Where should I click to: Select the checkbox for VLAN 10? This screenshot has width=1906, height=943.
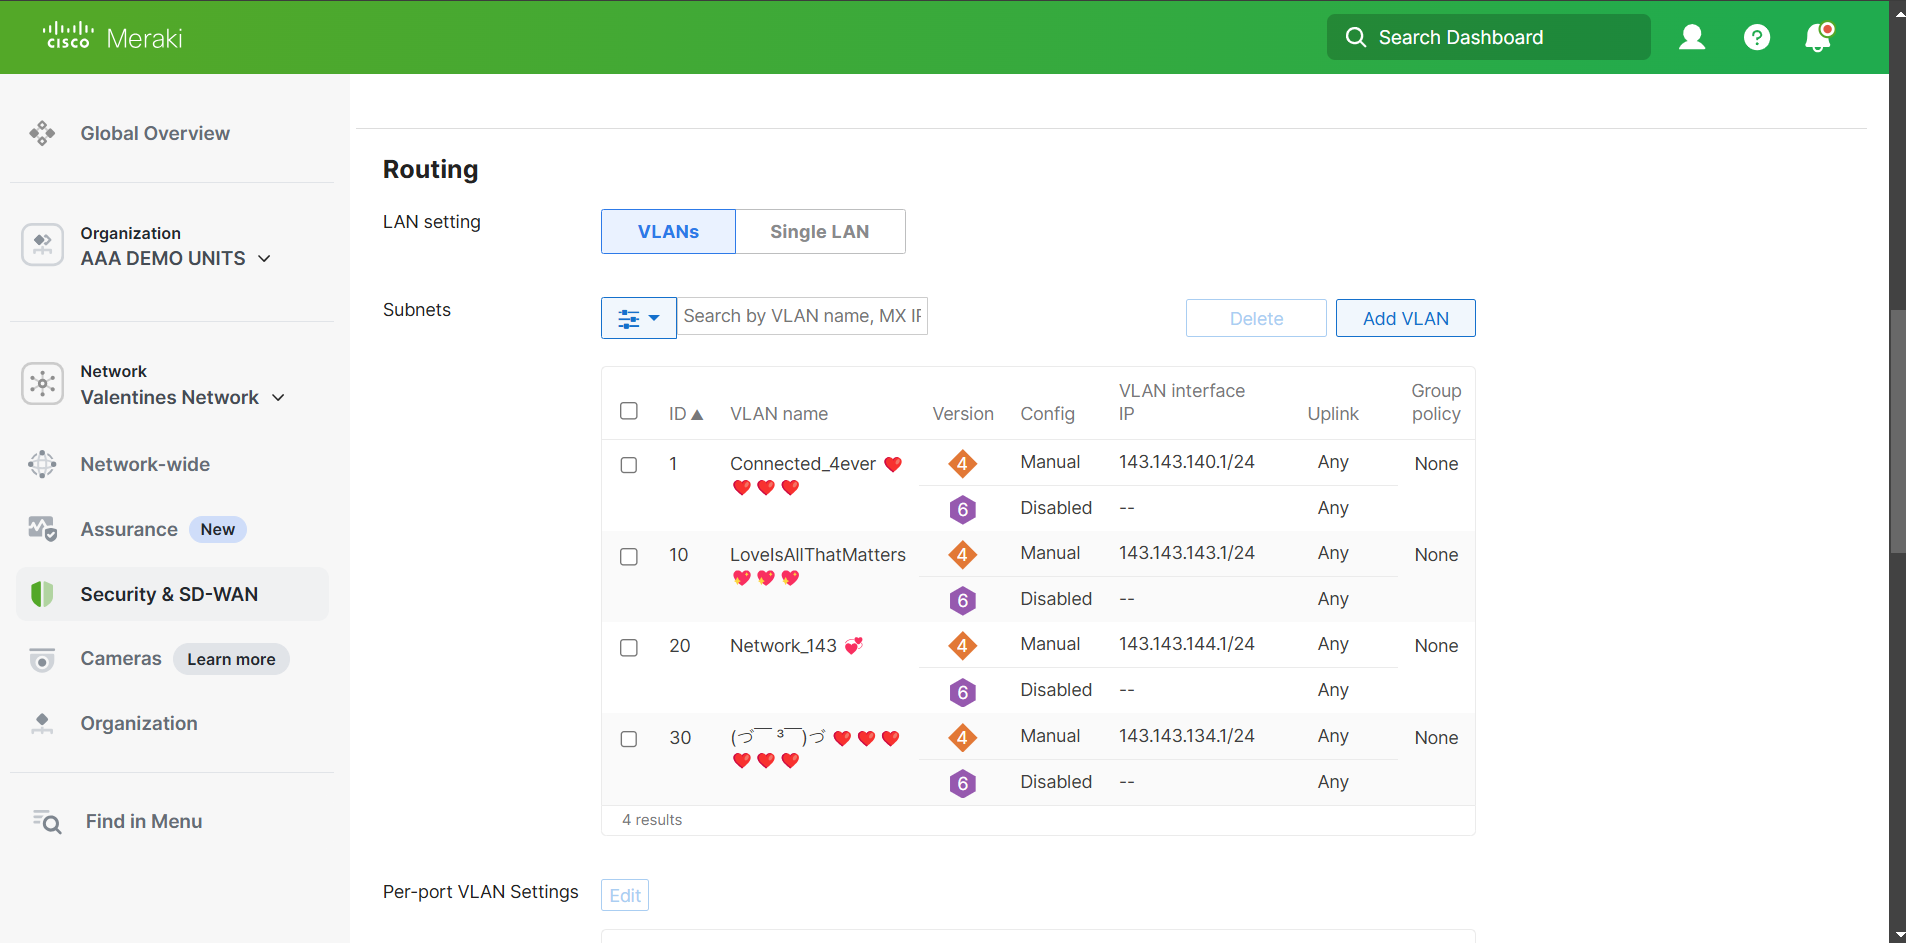(629, 557)
